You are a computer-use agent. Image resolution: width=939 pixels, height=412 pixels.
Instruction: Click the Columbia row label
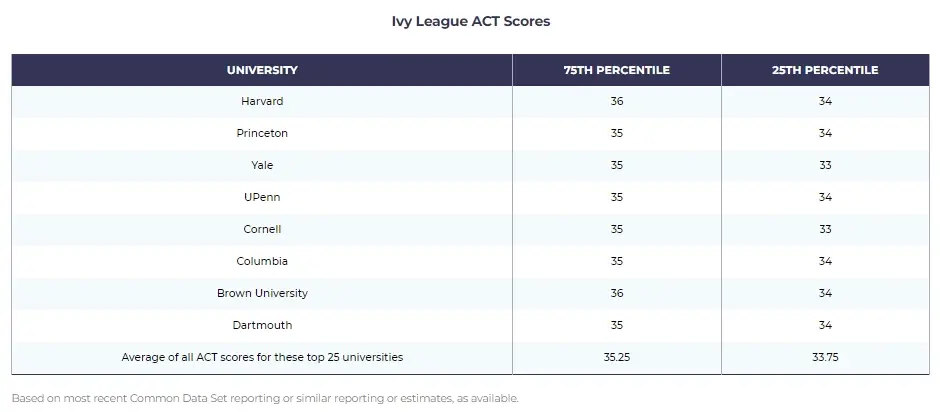pyautogui.click(x=262, y=262)
